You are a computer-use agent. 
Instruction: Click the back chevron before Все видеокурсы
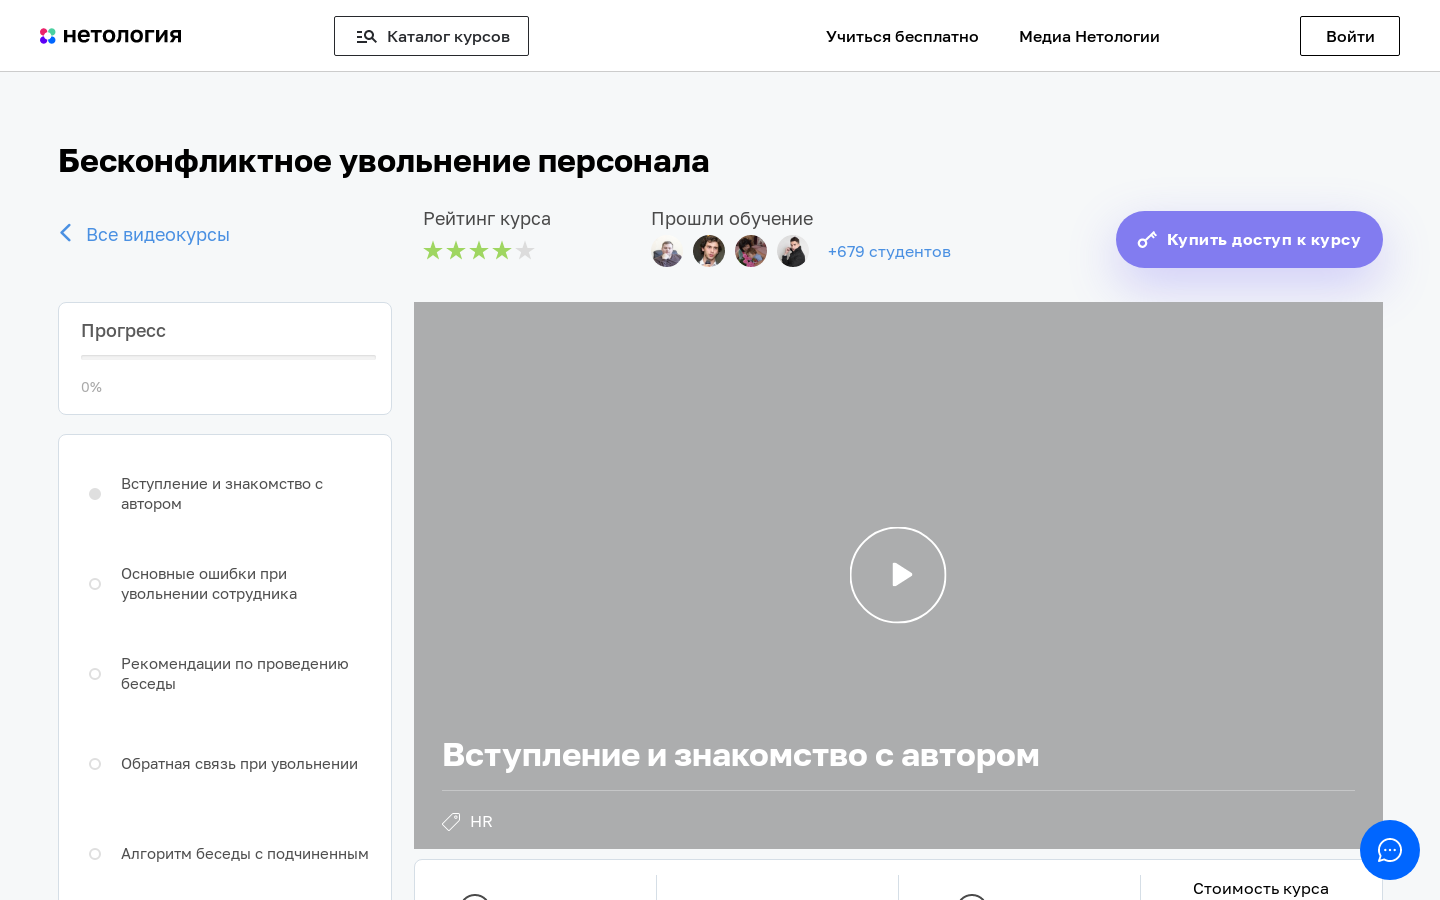(x=65, y=233)
